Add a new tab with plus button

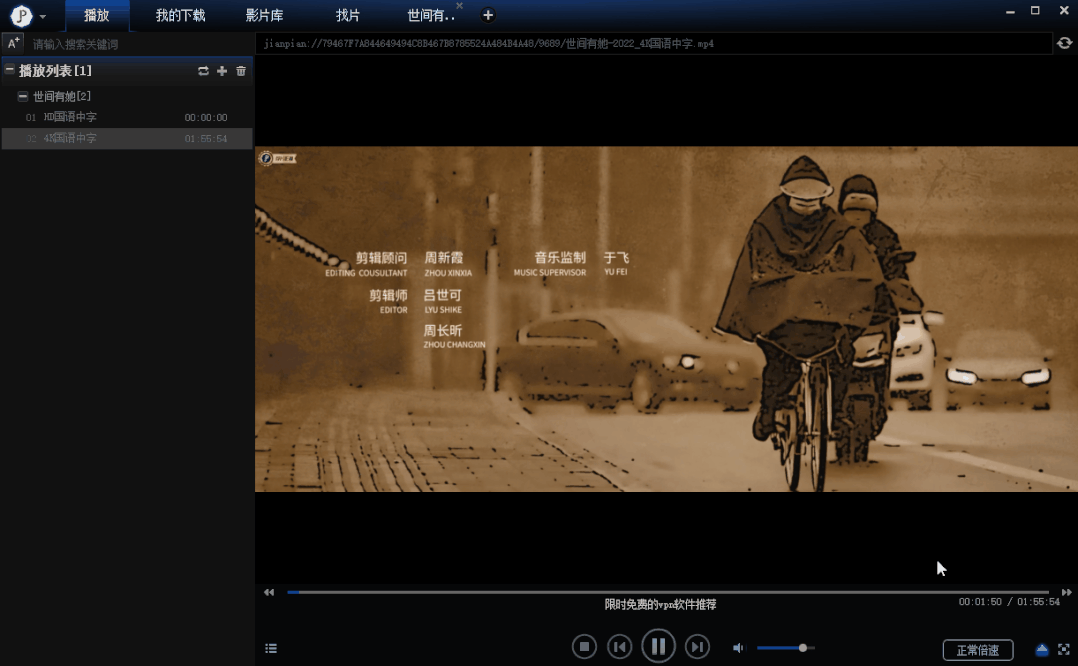(x=487, y=15)
